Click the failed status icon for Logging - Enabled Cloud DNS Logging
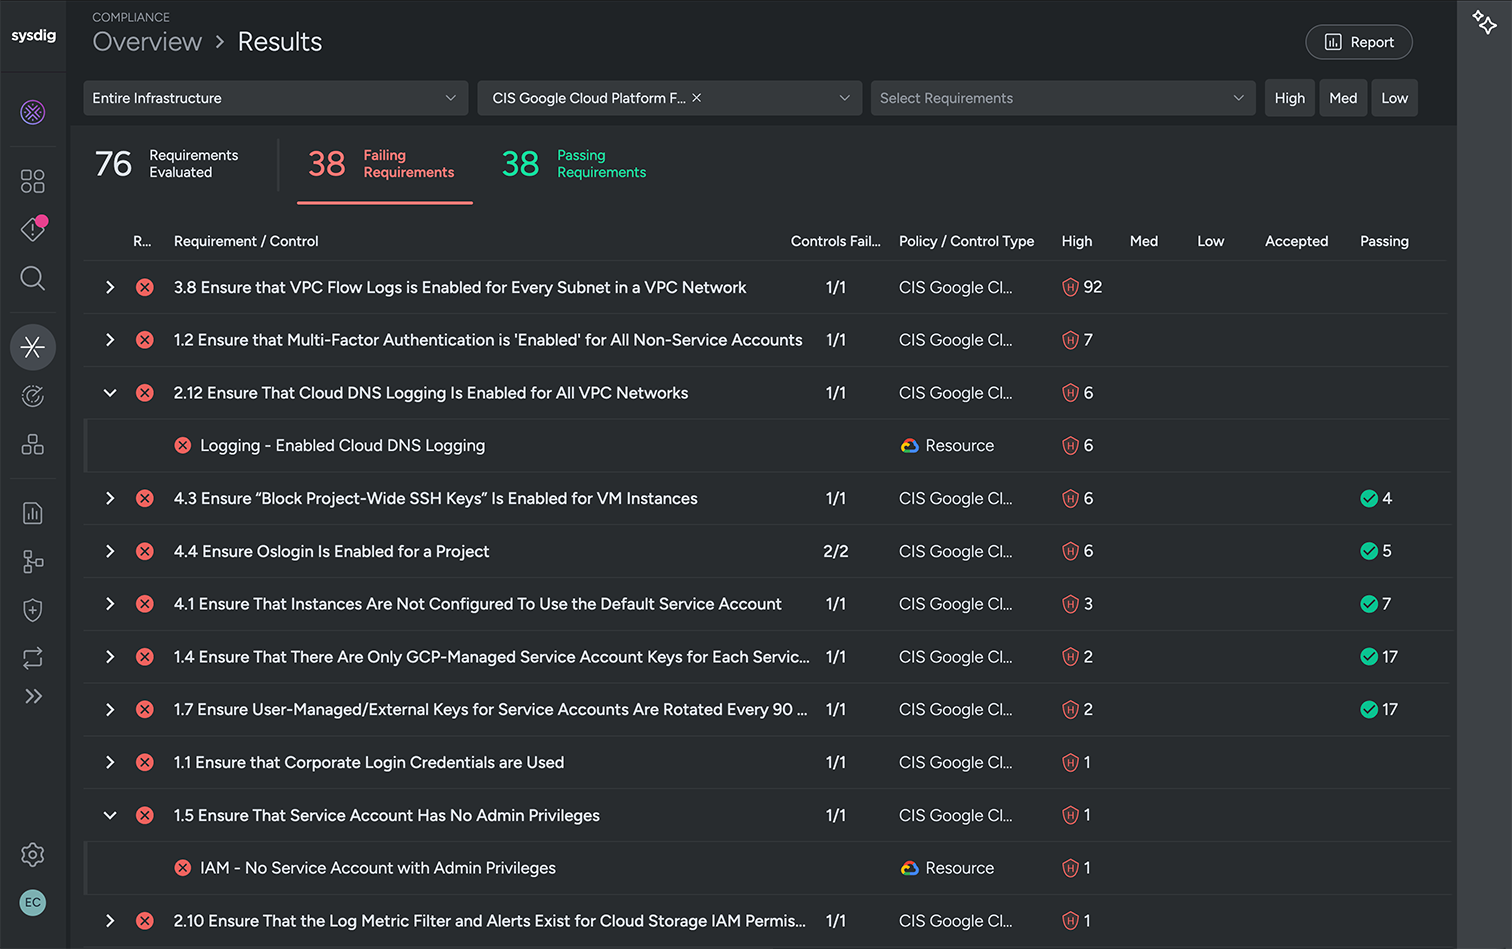Screen dimensions: 1512x949 coord(183,446)
